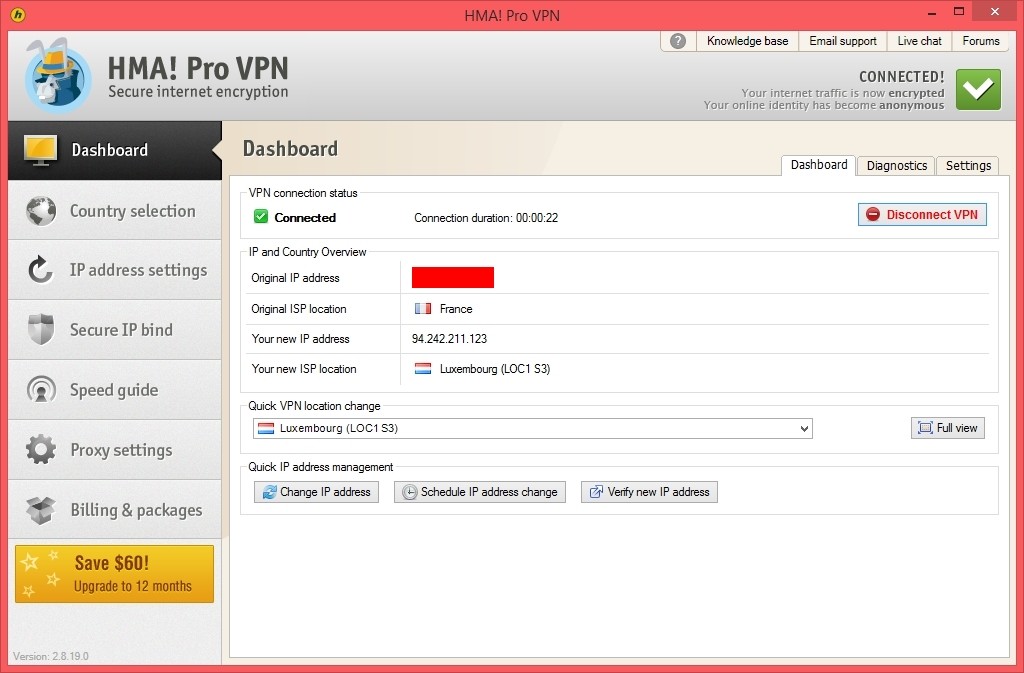
Task: Open Secure IP bind in the sidebar
Action: [115, 330]
